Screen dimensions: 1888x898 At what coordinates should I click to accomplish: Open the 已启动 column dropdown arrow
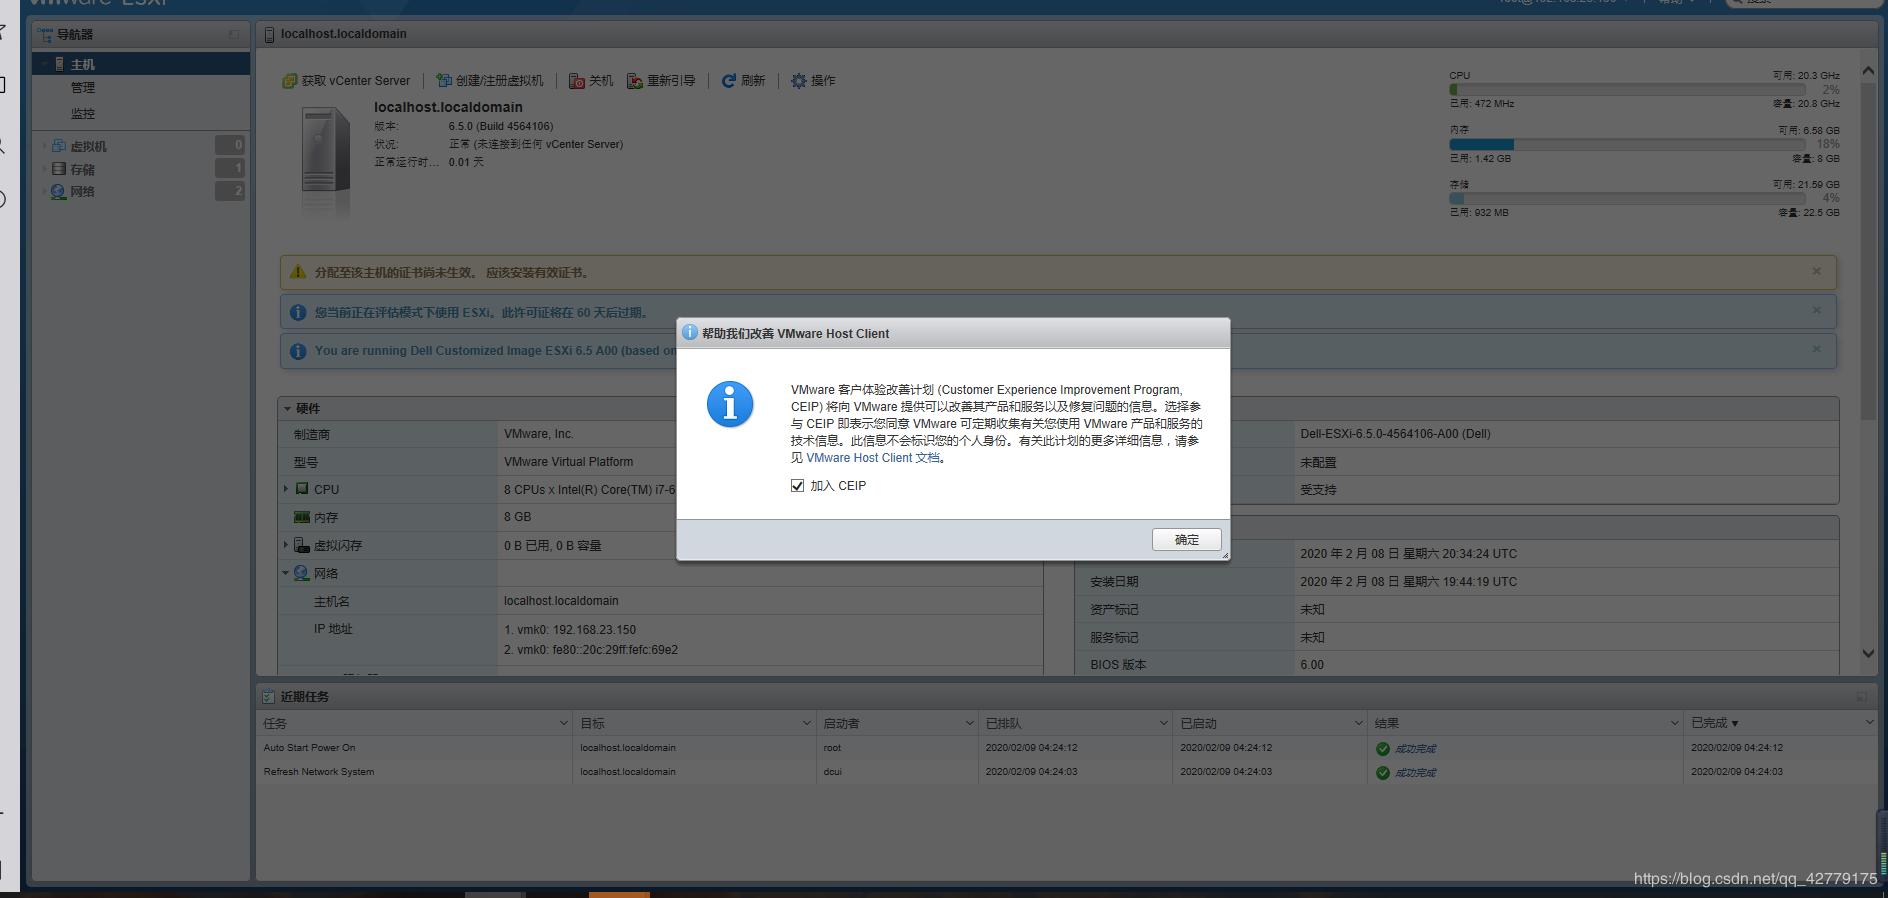1358,723
